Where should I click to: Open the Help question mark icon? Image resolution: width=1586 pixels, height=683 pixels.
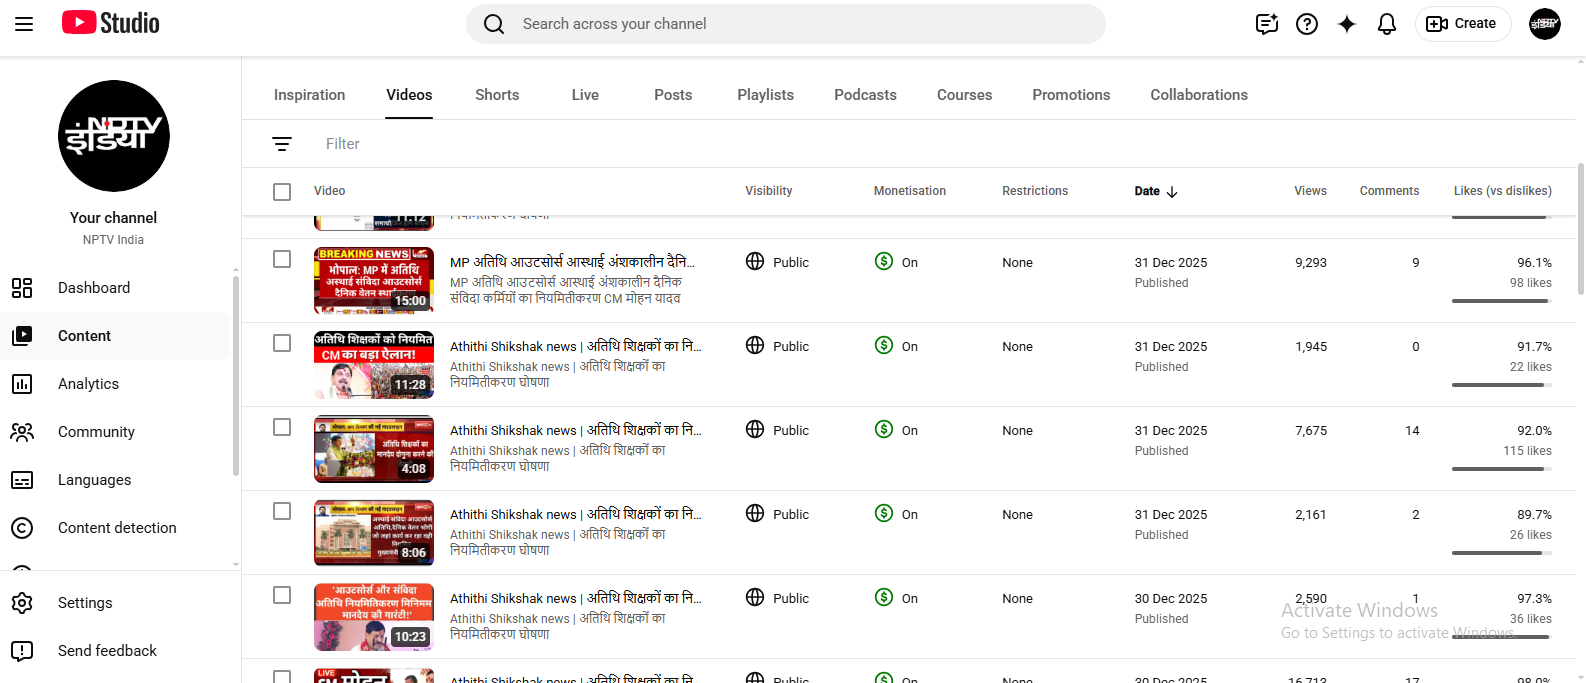pyautogui.click(x=1306, y=24)
